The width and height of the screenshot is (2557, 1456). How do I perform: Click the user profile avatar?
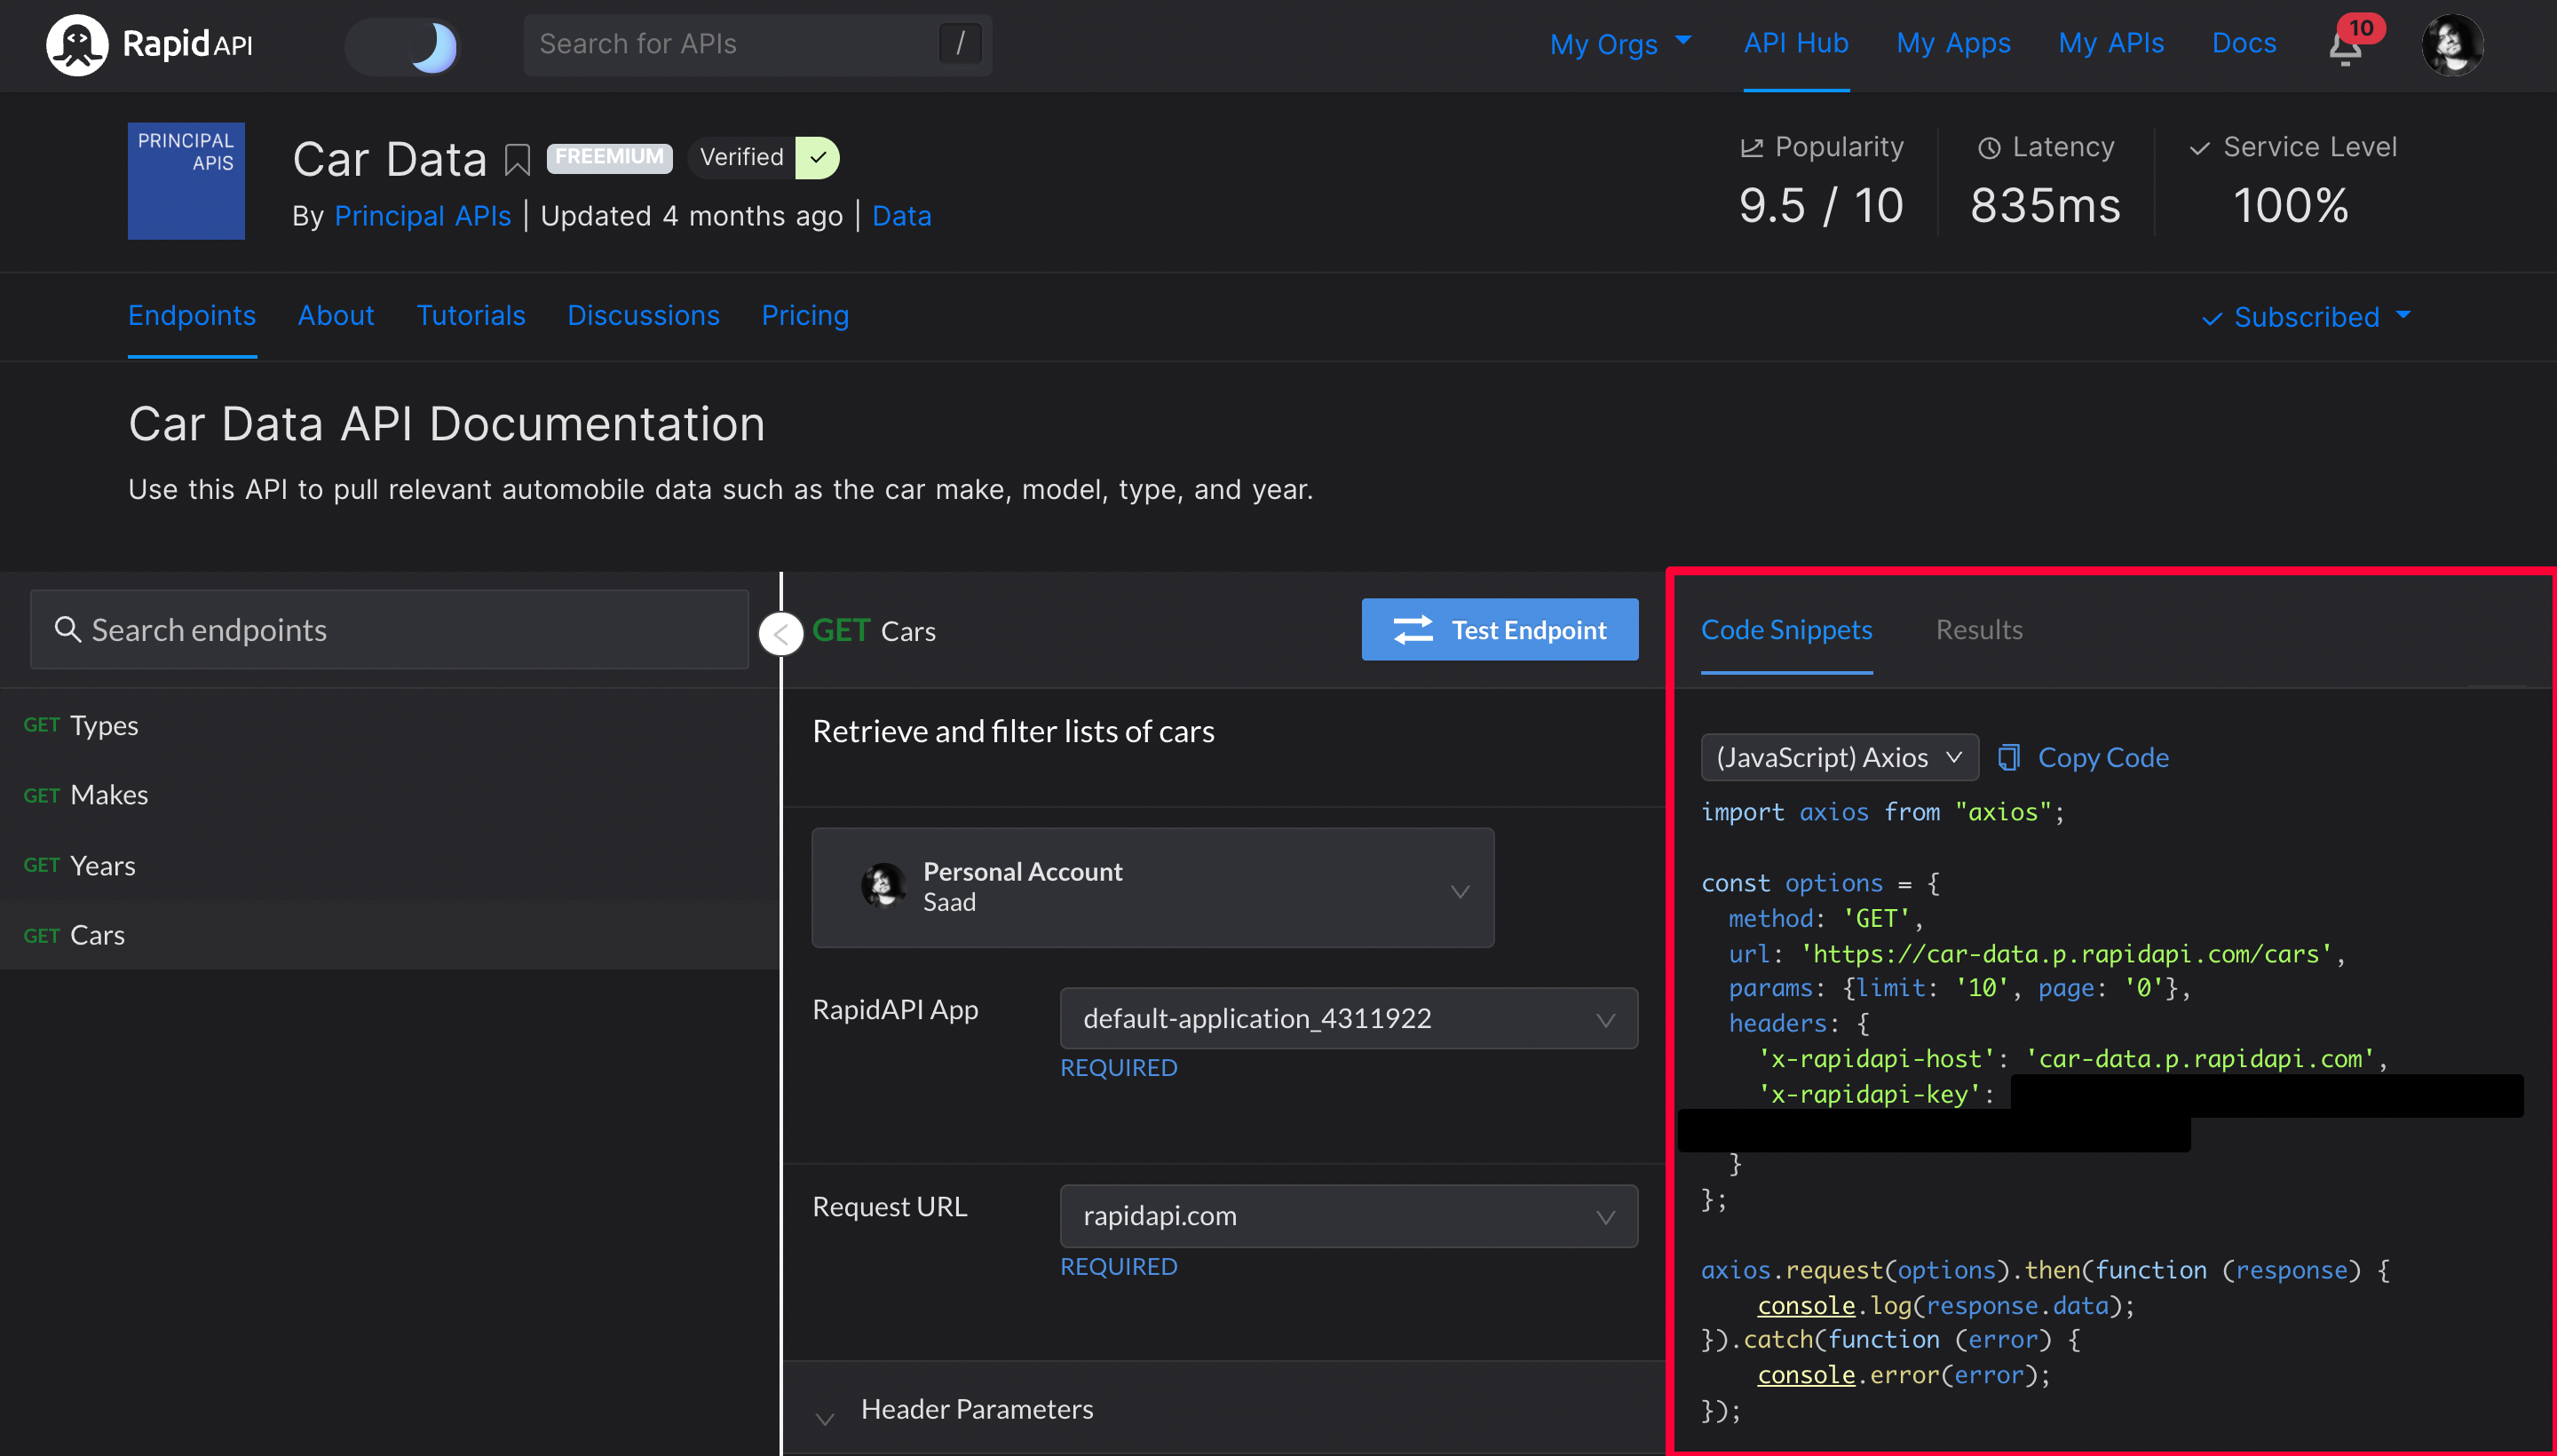[2451, 45]
